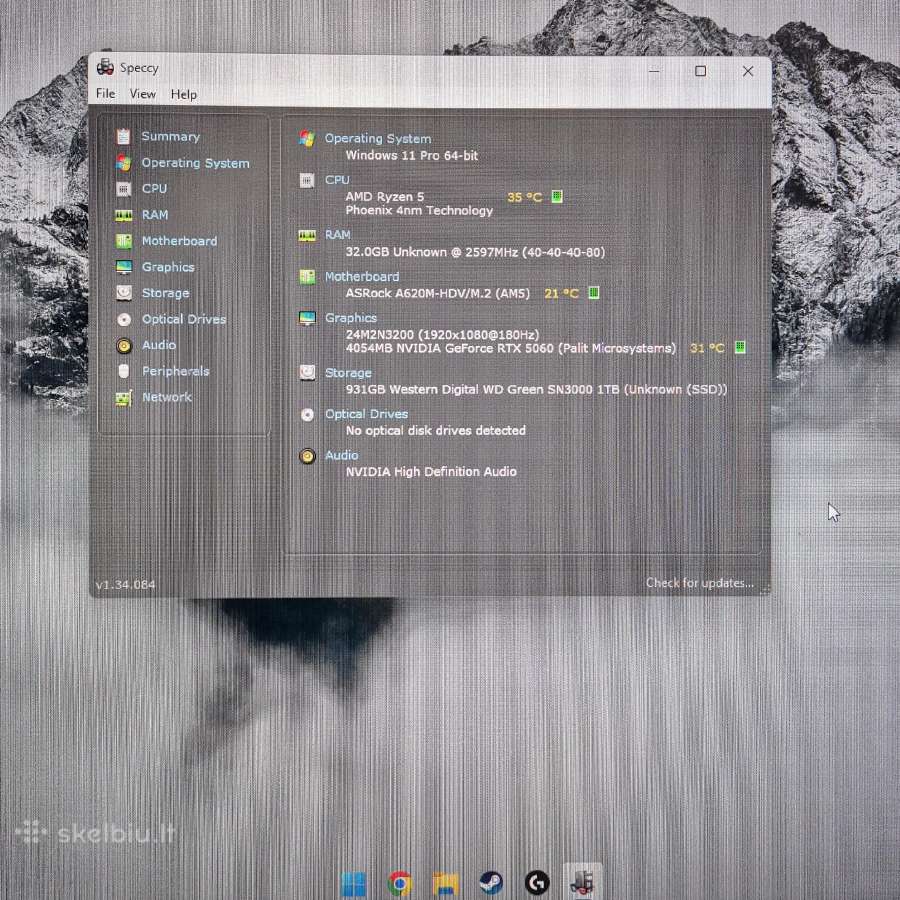Select Audio in the sidebar
The height and width of the screenshot is (900, 900).
click(x=159, y=345)
